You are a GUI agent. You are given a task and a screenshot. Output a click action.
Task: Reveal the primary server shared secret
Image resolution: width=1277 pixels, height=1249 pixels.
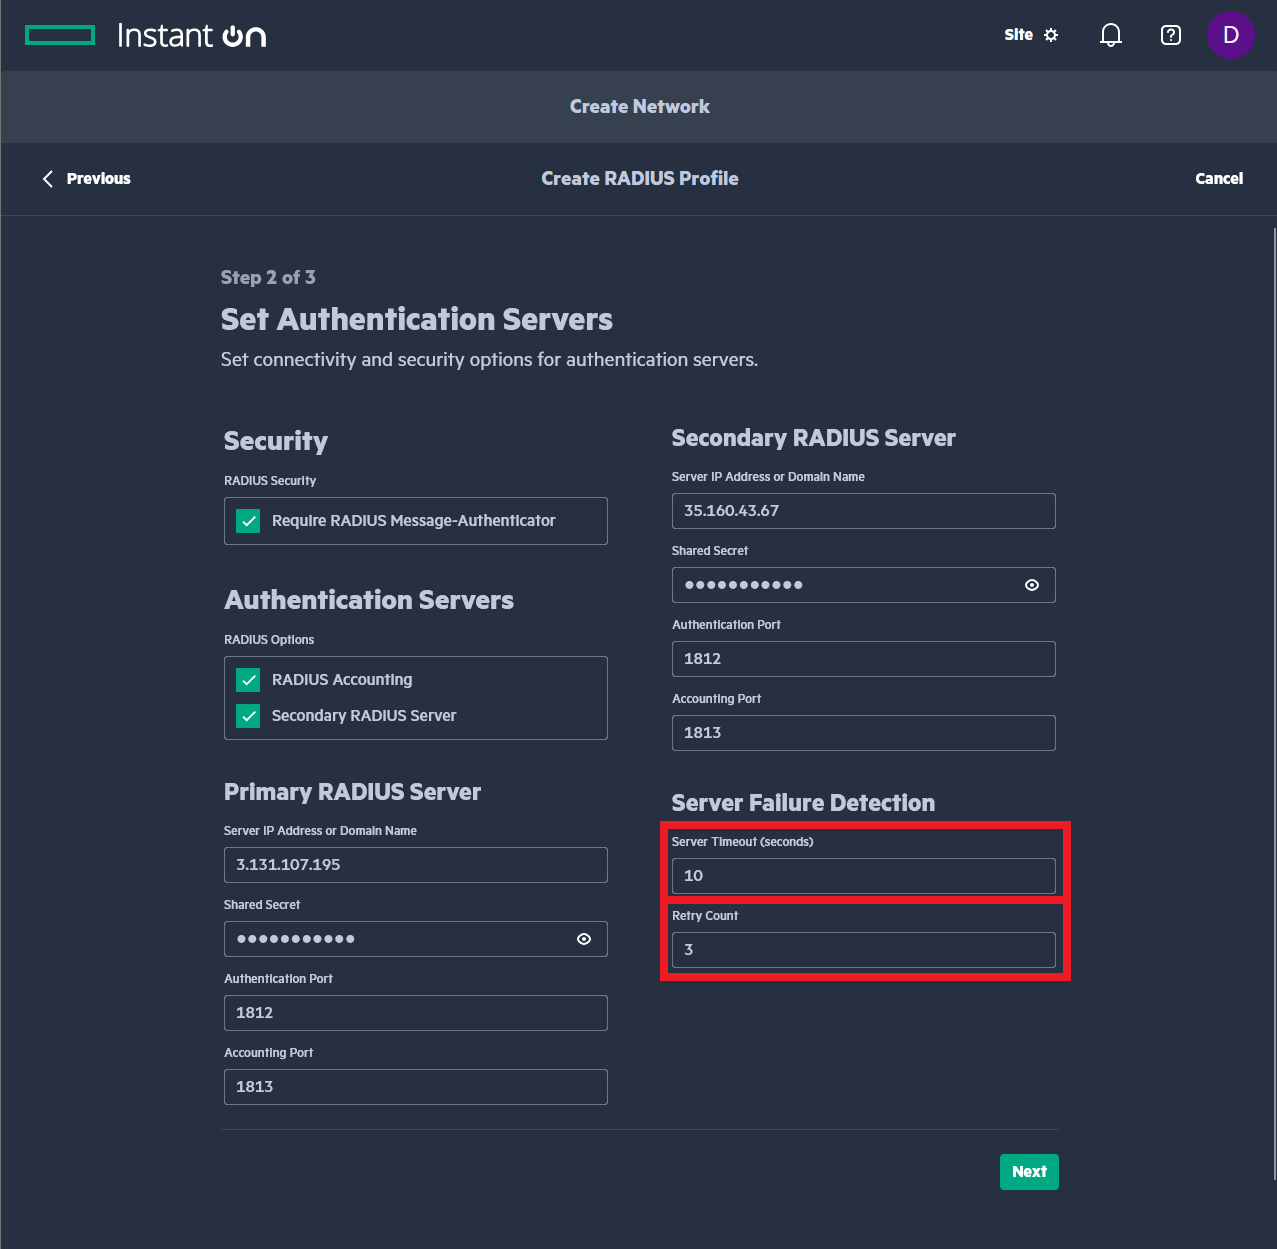pyautogui.click(x=584, y=939)
